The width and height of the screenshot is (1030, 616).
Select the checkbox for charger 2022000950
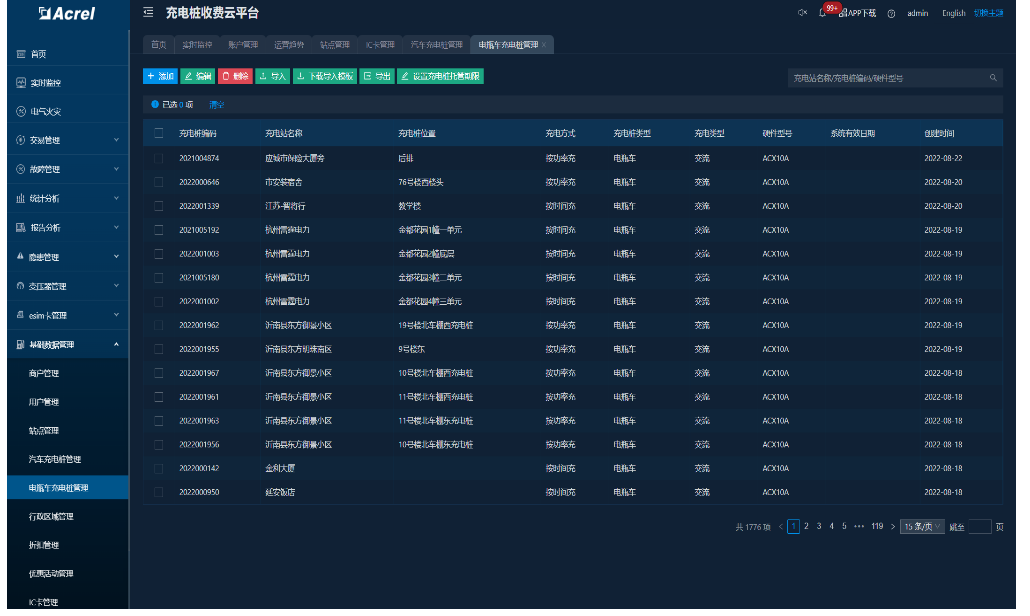pos(159,492)
